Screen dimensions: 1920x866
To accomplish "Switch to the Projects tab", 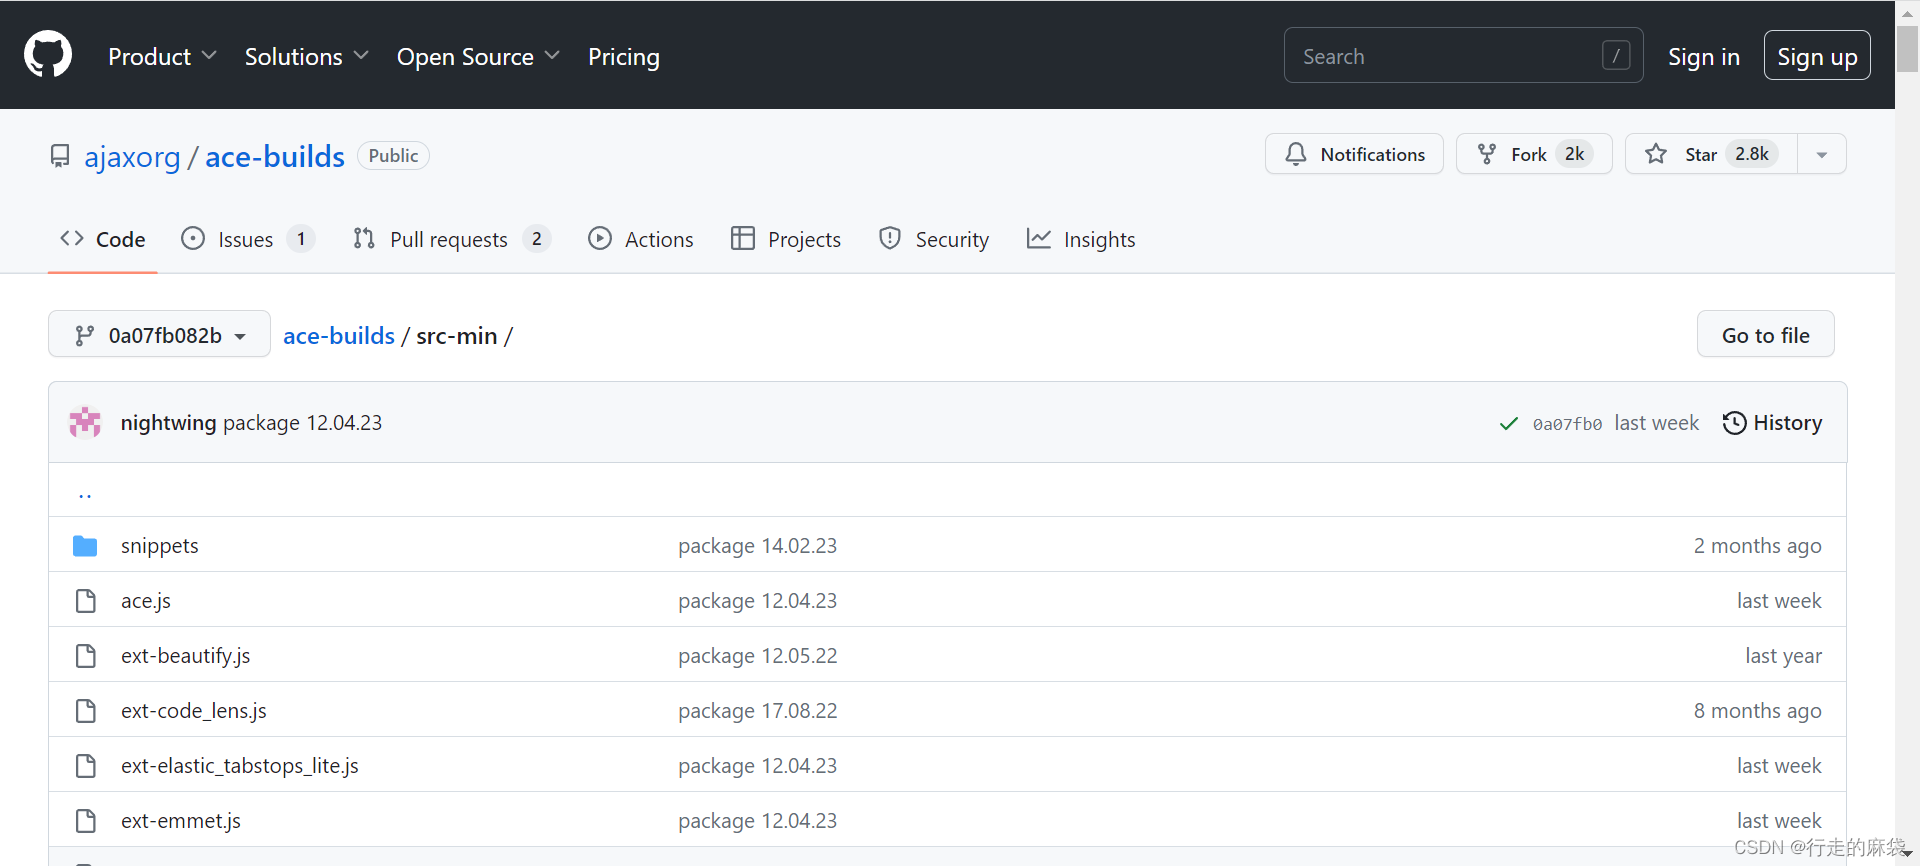I will [x=786, y=239].
